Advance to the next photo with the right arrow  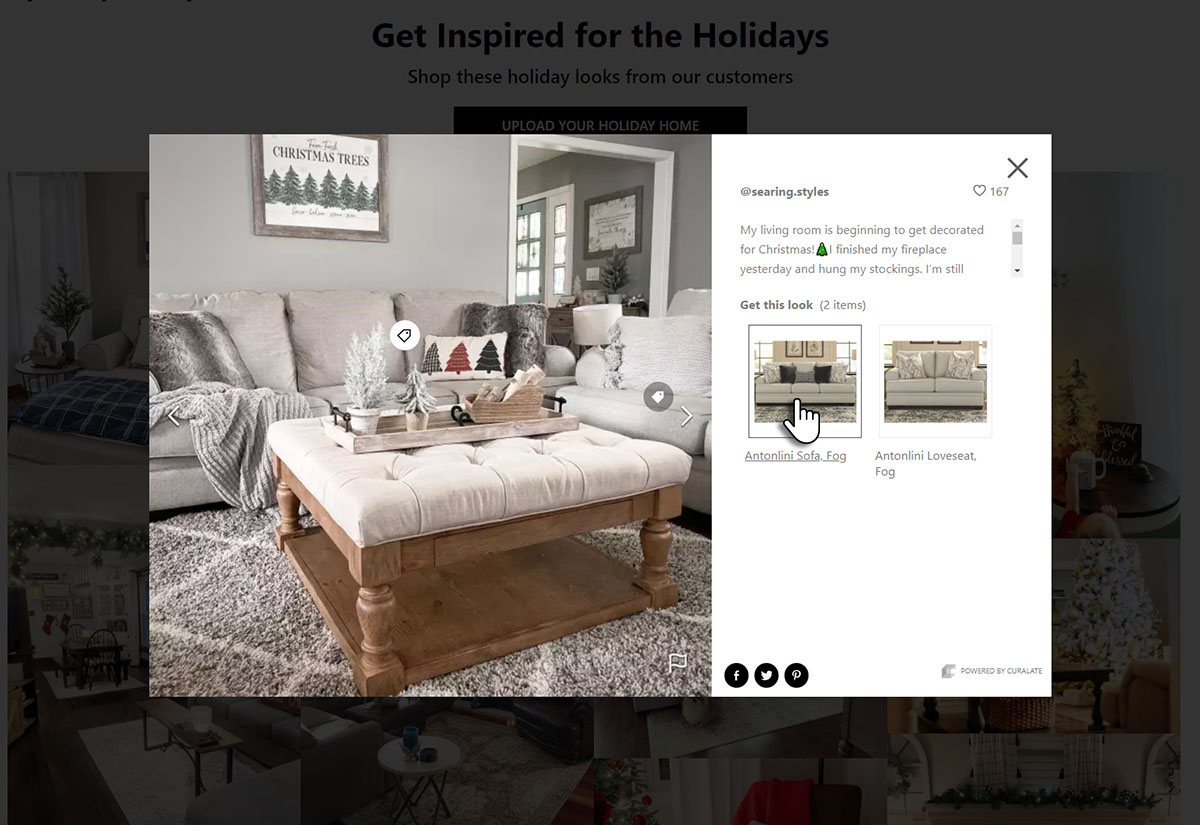[x=686, y=416]
